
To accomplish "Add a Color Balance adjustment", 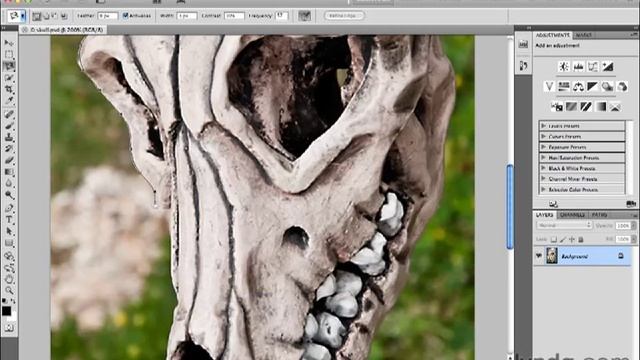I will (x=578, y=86).
